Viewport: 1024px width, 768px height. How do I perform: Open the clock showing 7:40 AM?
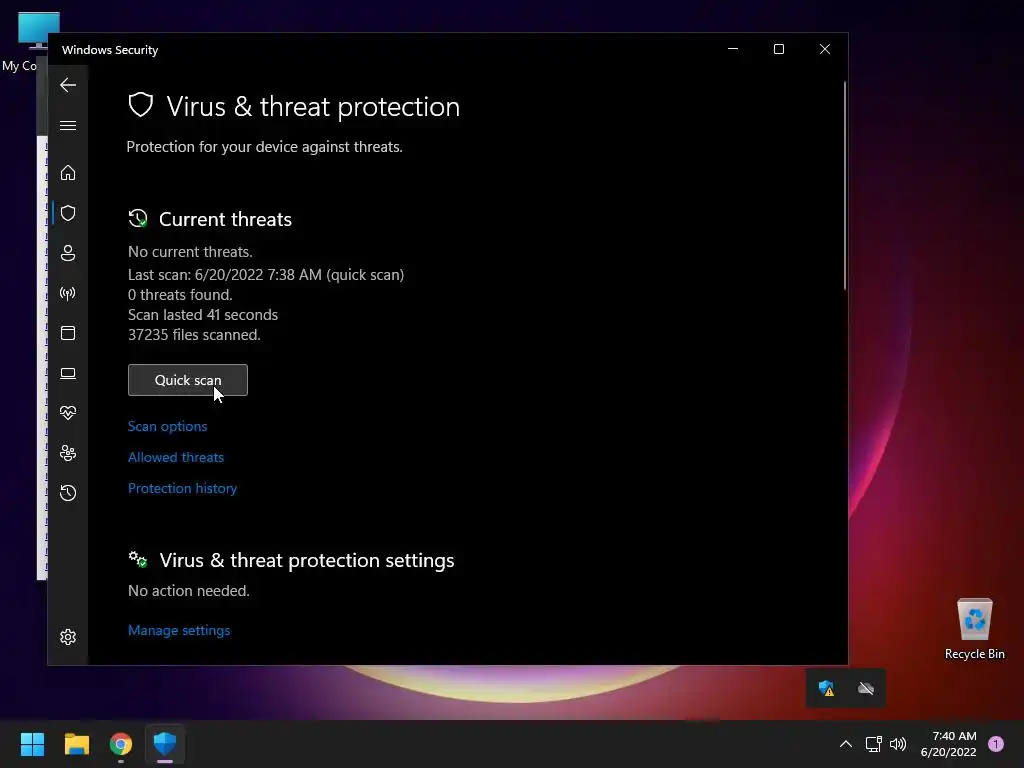tap(948, 744)
